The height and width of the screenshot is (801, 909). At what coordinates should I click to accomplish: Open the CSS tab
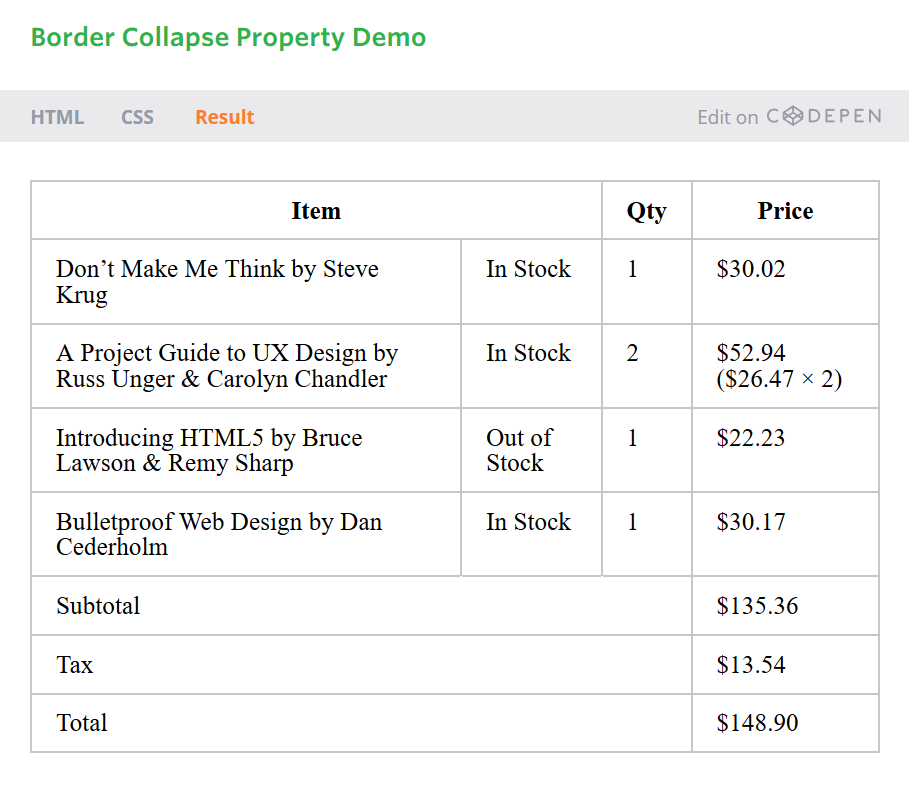[x=137, y=117]
